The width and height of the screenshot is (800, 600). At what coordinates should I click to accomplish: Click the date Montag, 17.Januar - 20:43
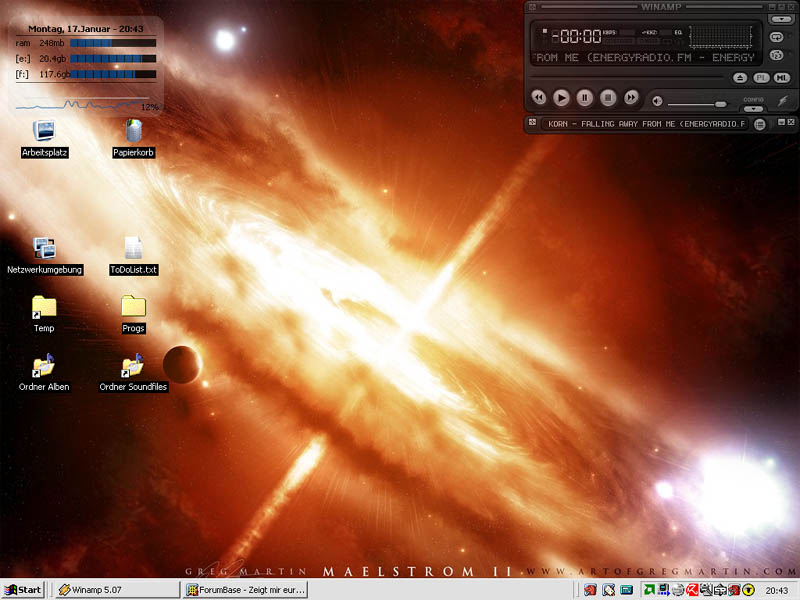[x=86, y=29]
